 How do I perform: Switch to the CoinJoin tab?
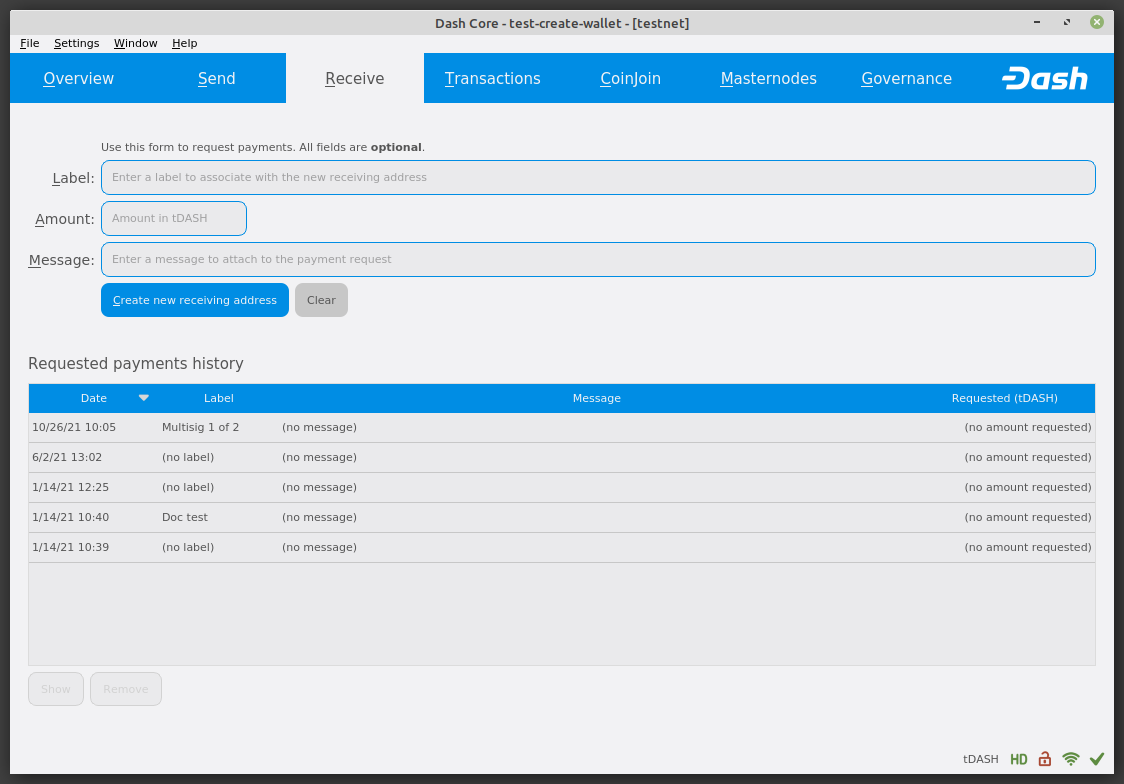630,79
